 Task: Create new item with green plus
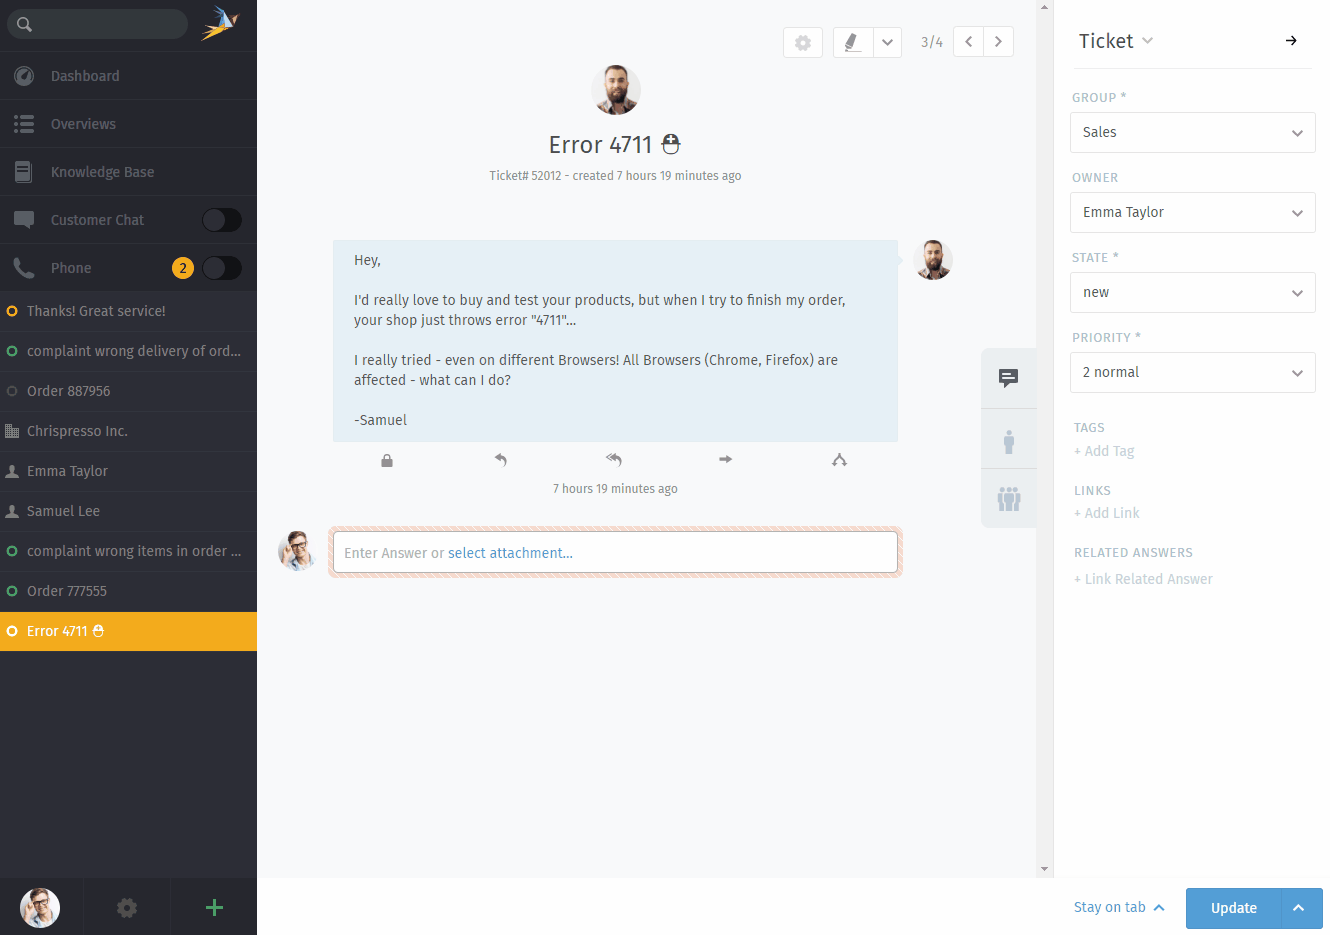pyautogui.click(x=214, y=908)
